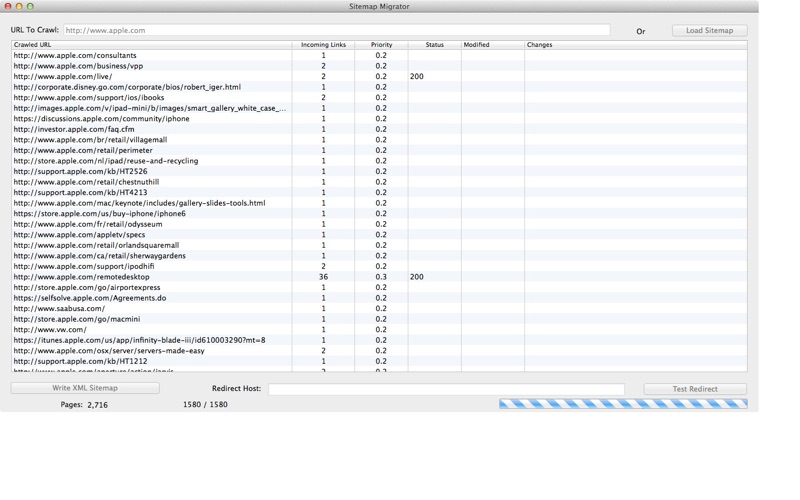Select row http://www.apple.com/ca/retail/sherwaygardens

point(379,256)
